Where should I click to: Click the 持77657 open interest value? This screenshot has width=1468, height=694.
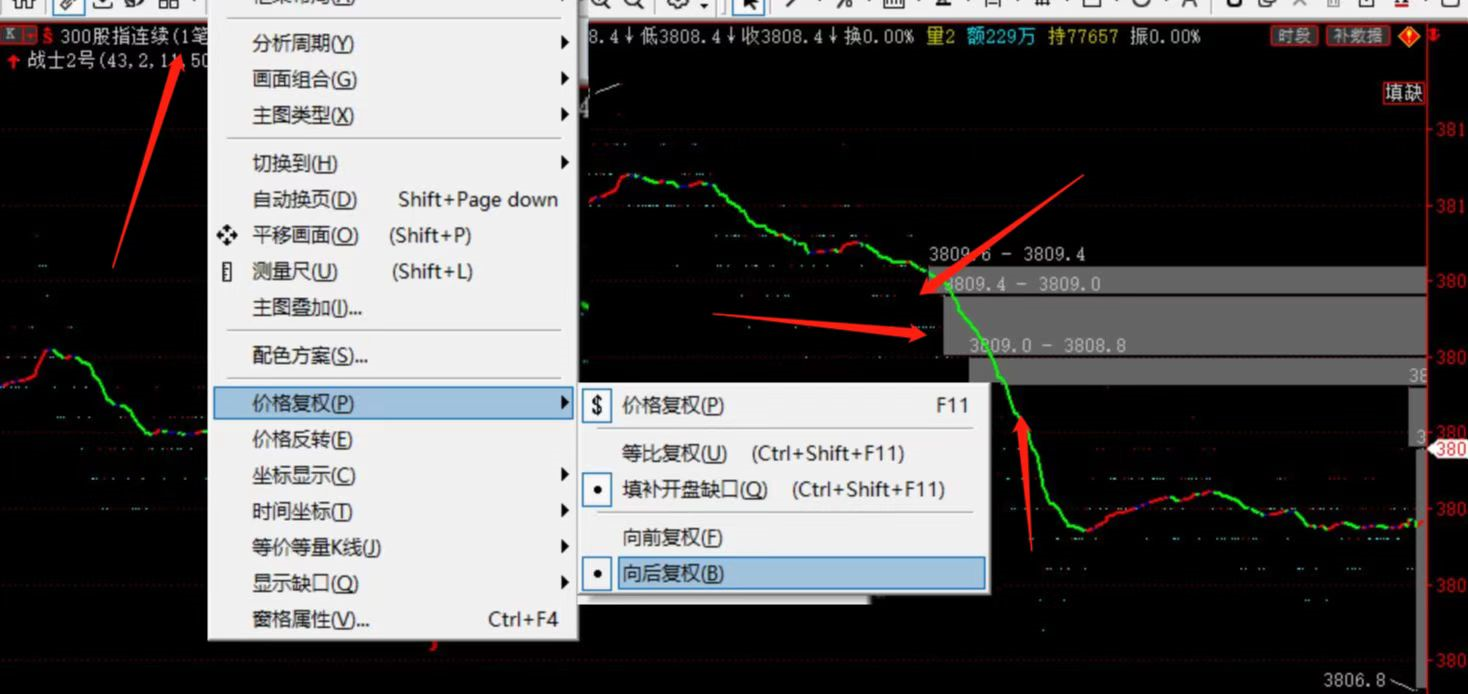[x=1082, y=36]
